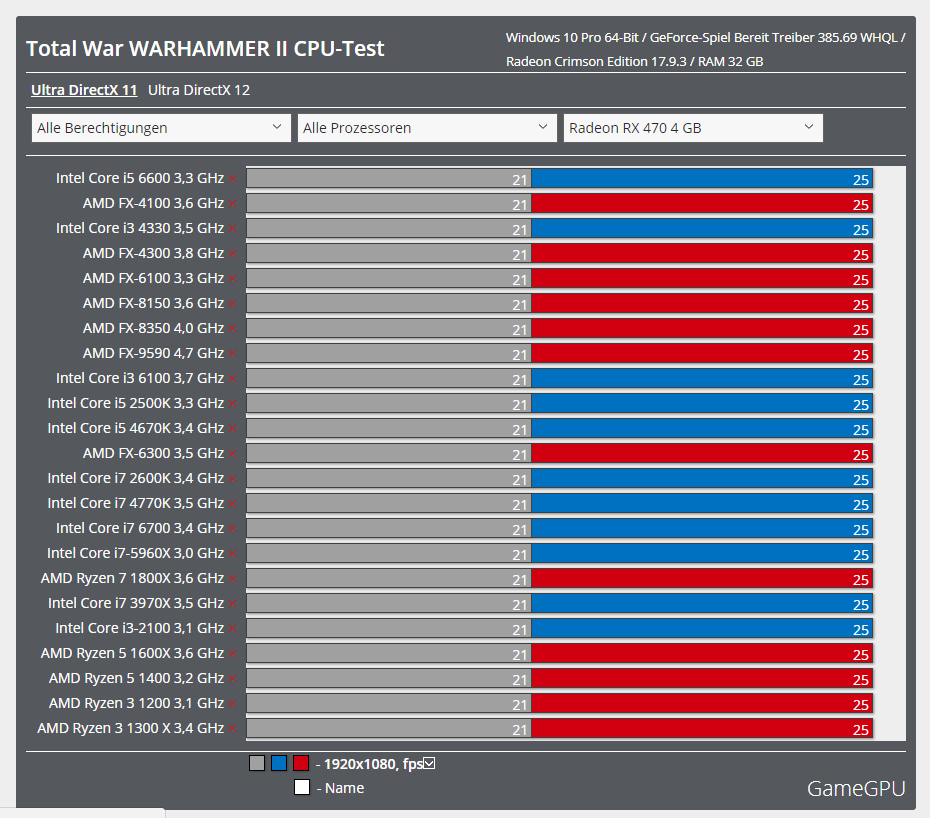
Task: Click the red legend color swatch
Action: [x=301, y=763]
